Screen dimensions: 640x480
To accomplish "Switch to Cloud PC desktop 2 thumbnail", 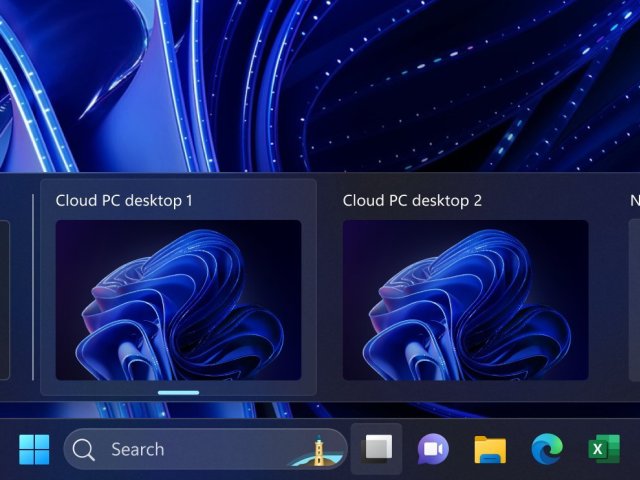I will [466, 300].
